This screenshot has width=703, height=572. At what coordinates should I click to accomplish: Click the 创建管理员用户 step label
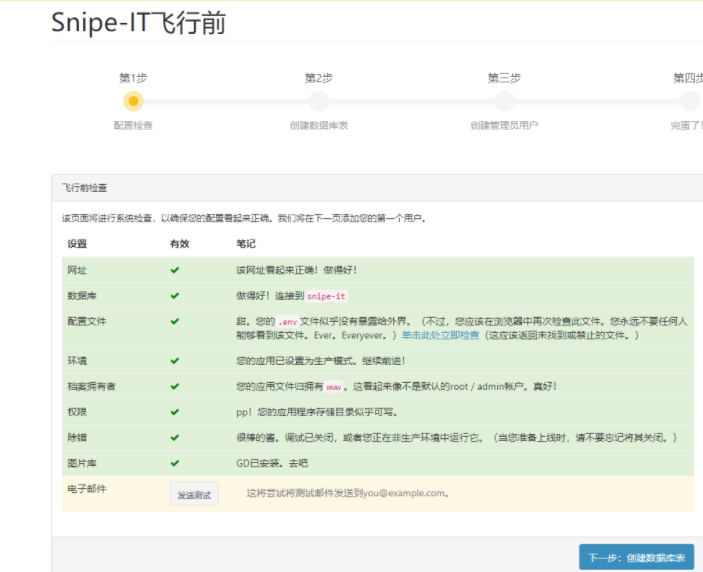pos(504,126)
